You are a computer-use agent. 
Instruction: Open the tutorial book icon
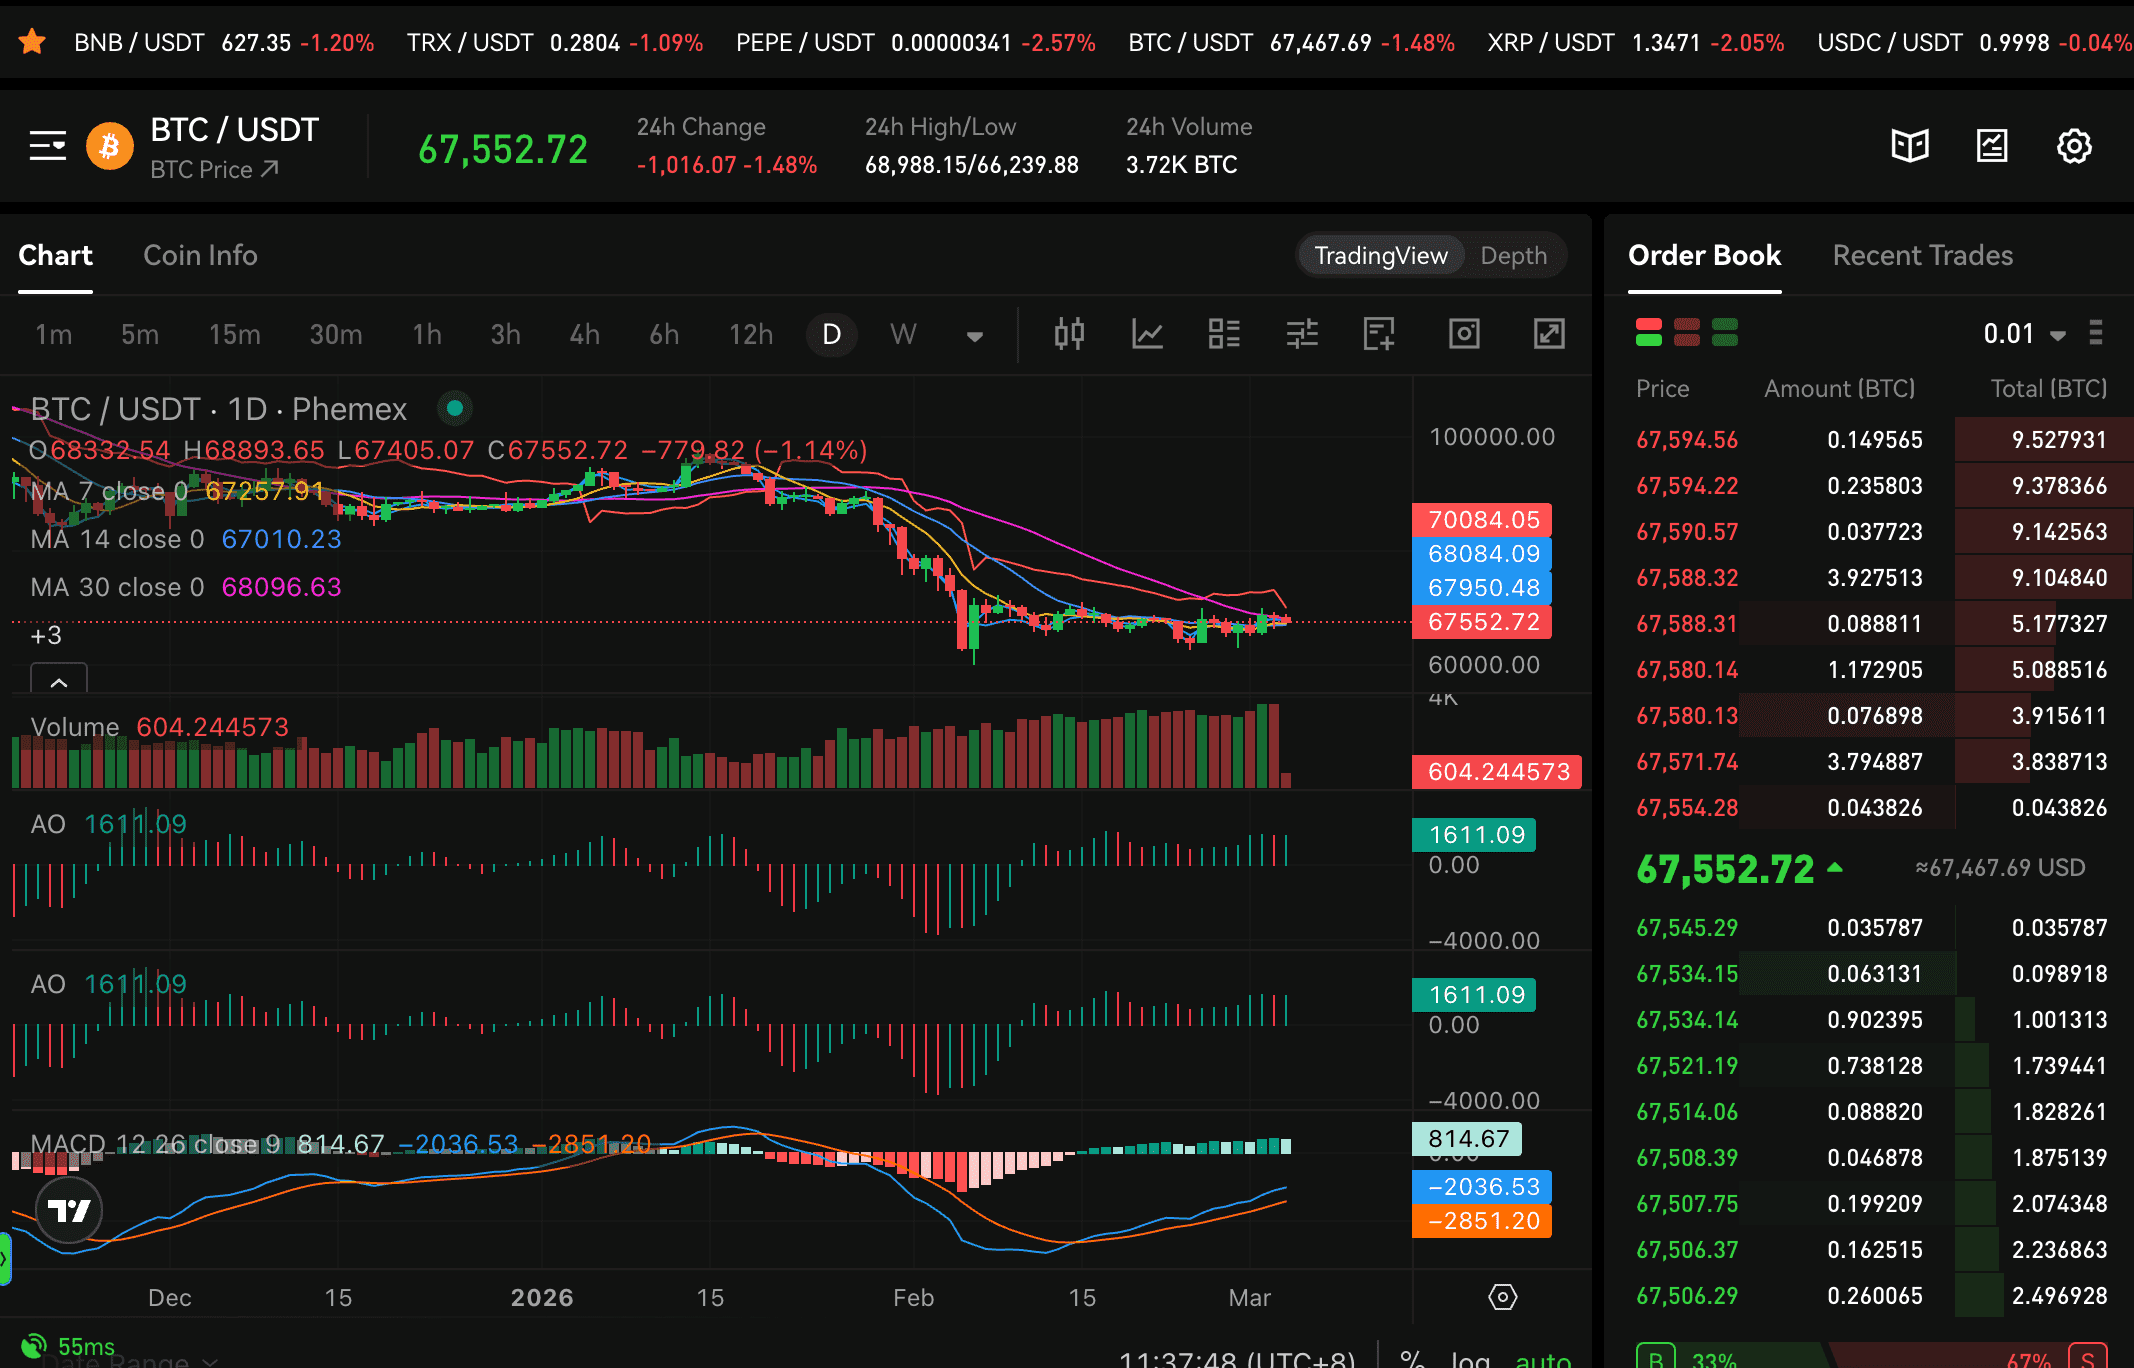(1910, 146)
